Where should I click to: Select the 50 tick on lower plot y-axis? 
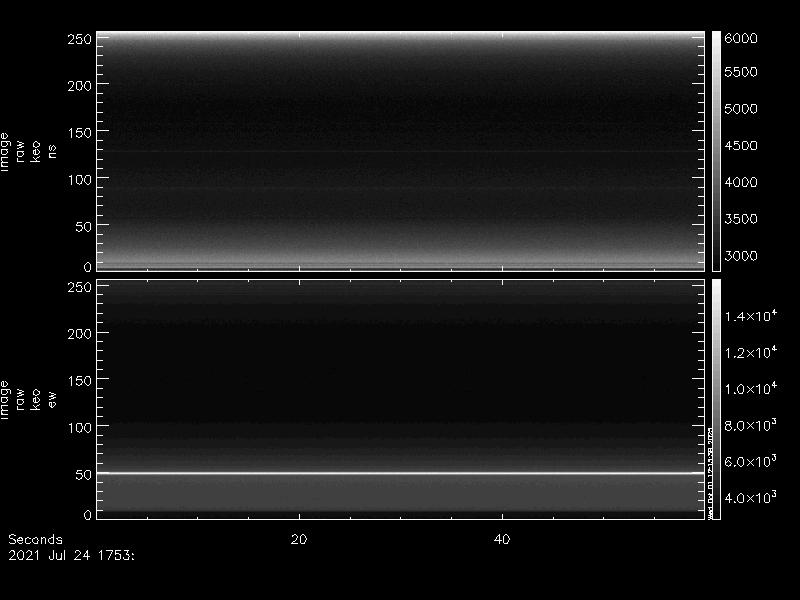click(83, 473)
